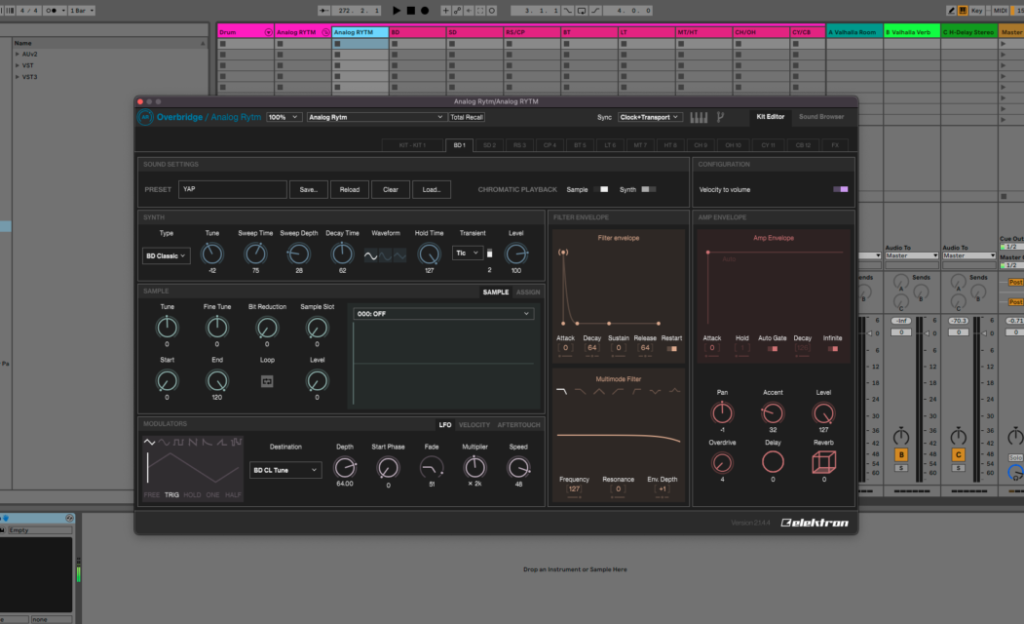Select the FX tab
This screenshot has height=624, width=1024.
835,145
